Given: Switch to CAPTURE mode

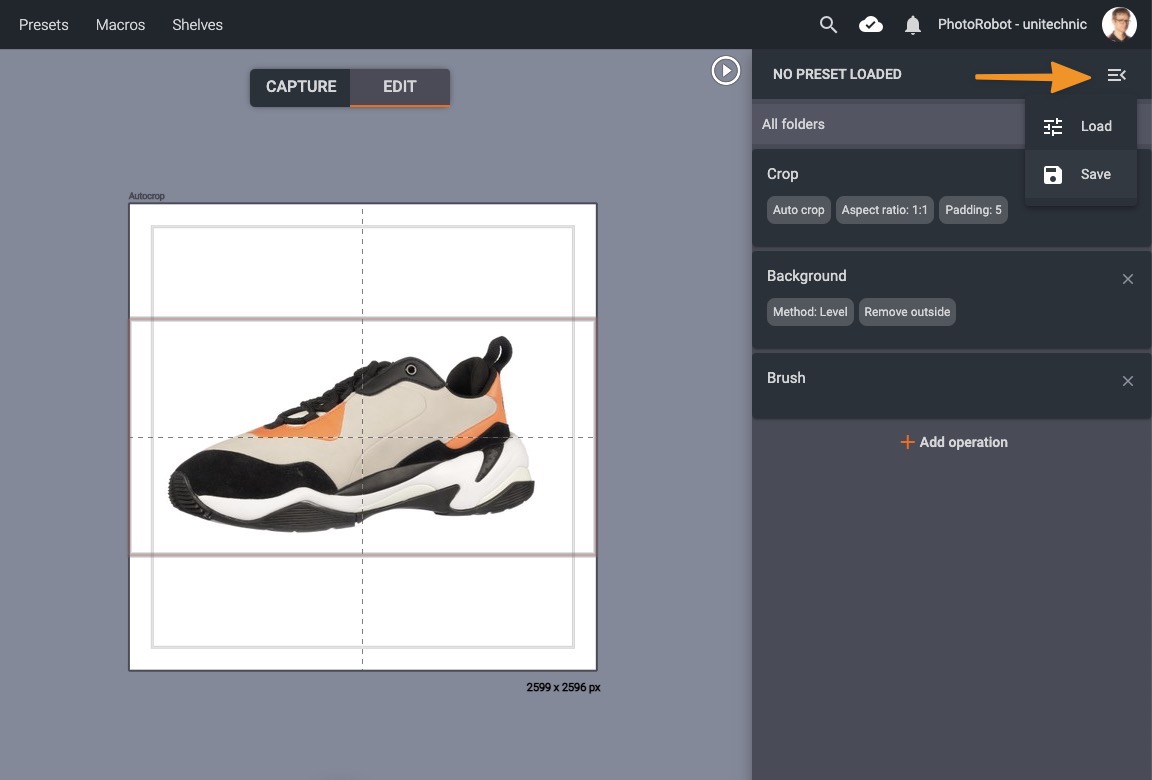Looking at the screenshot, I should pyautogui.click(x=301, y=87).
